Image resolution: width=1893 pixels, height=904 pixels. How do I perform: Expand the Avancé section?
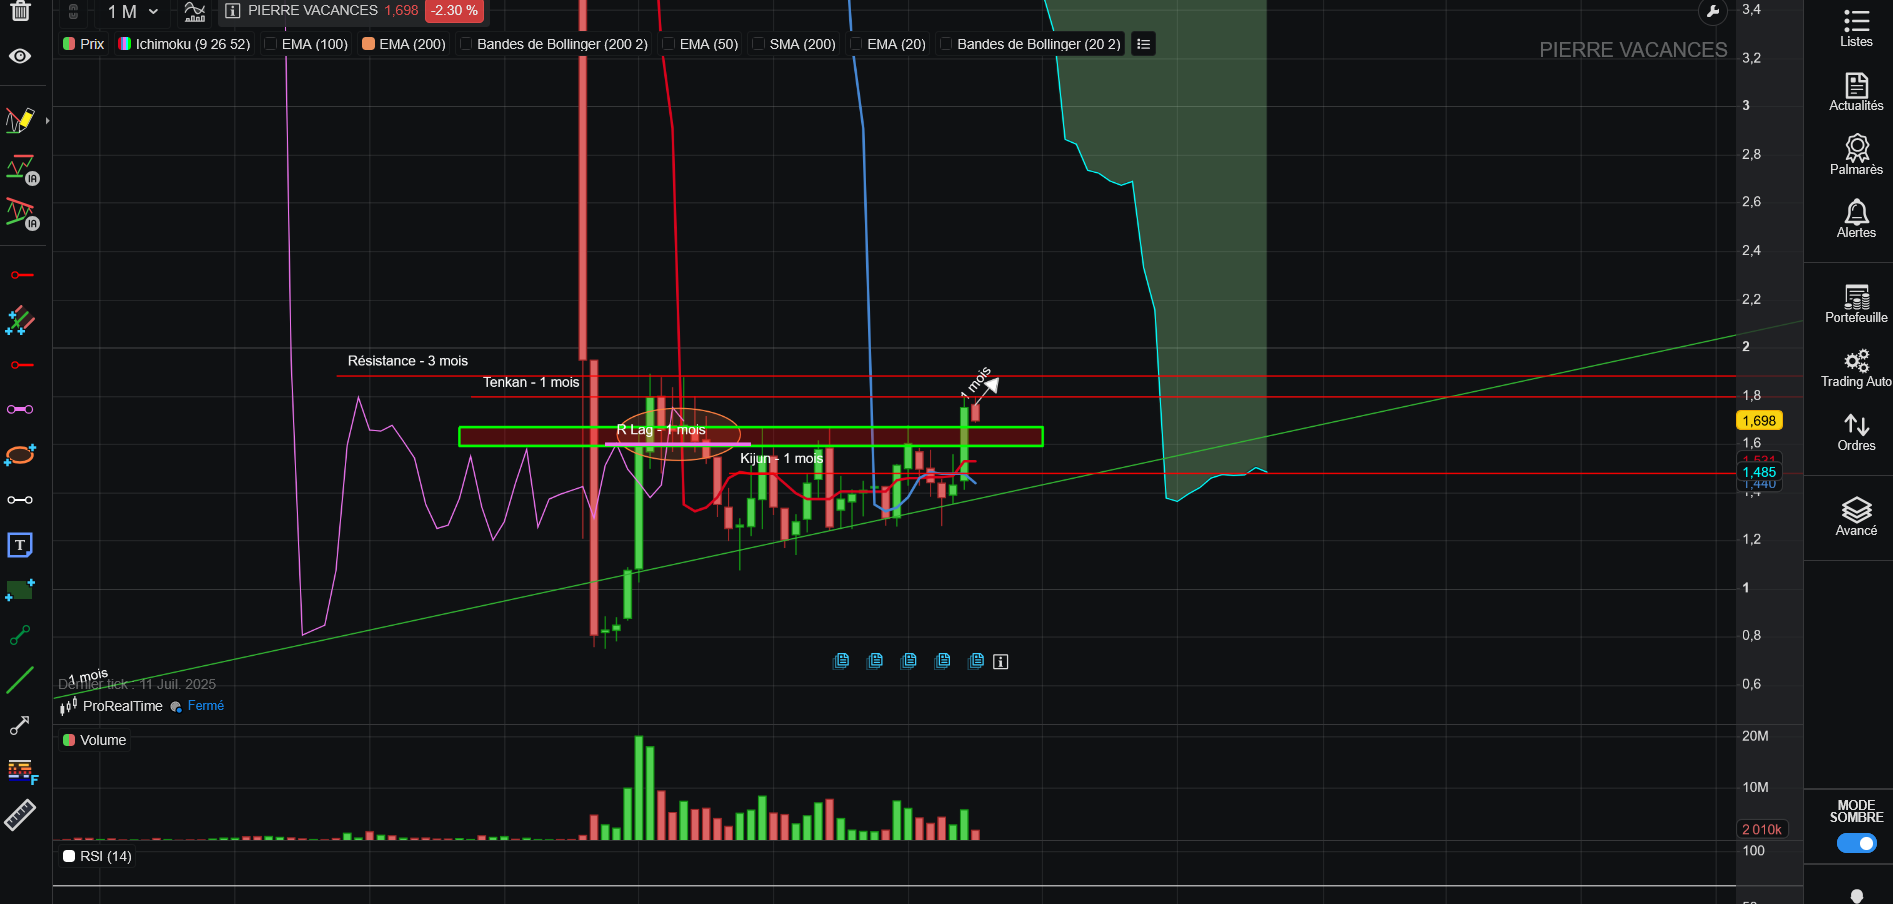[x=1856, y=517]
